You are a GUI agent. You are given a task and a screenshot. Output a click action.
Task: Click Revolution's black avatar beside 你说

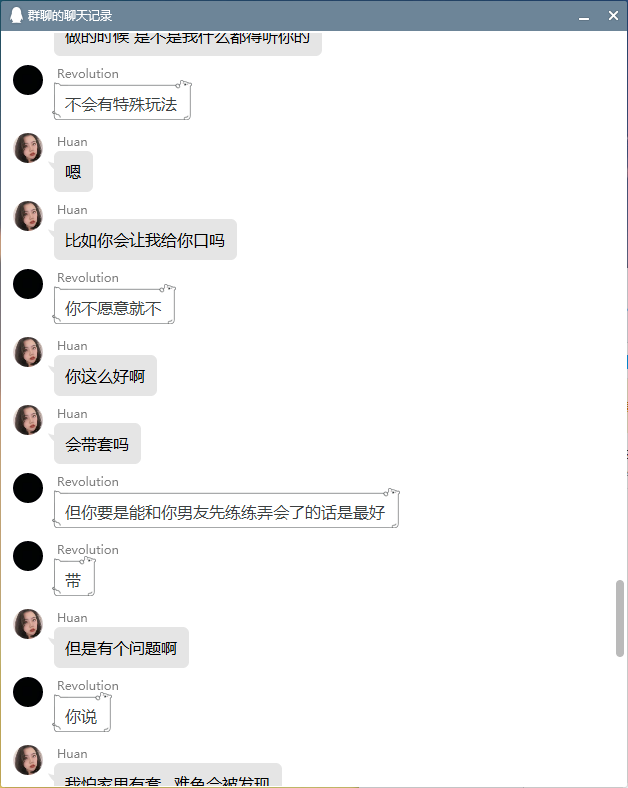[x=28, y=692]
